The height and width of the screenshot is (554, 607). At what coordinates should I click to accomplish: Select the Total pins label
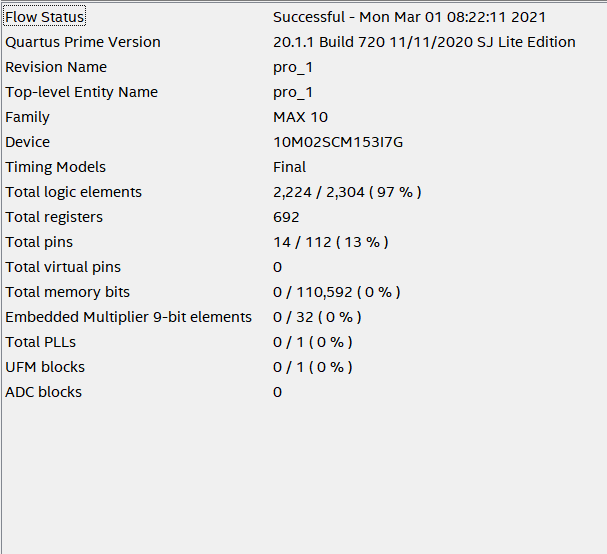39,242
